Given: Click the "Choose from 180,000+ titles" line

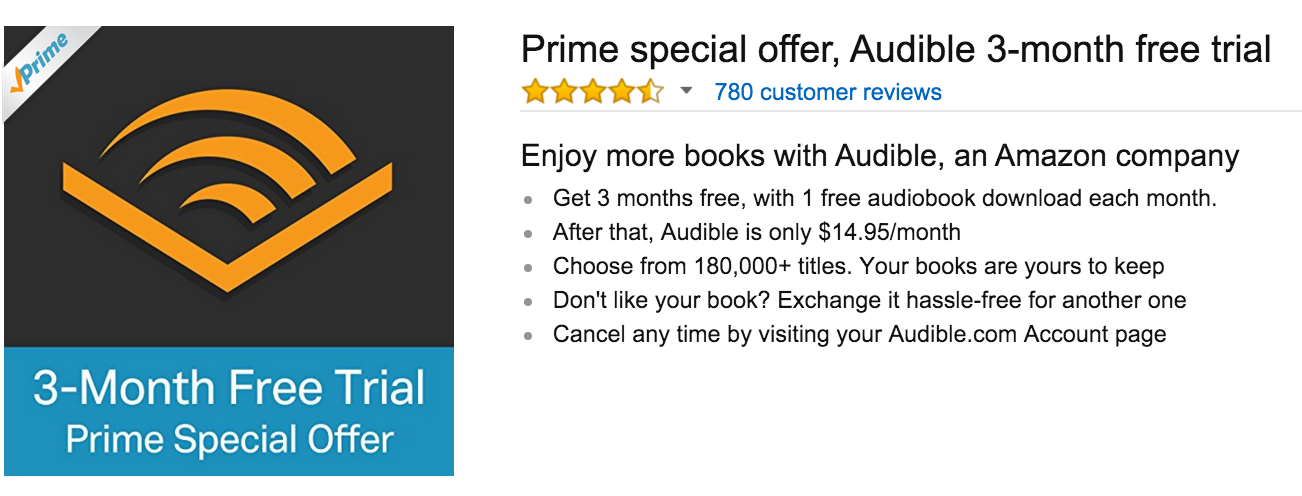Looking at the screenshot, I should coord(858,267).
